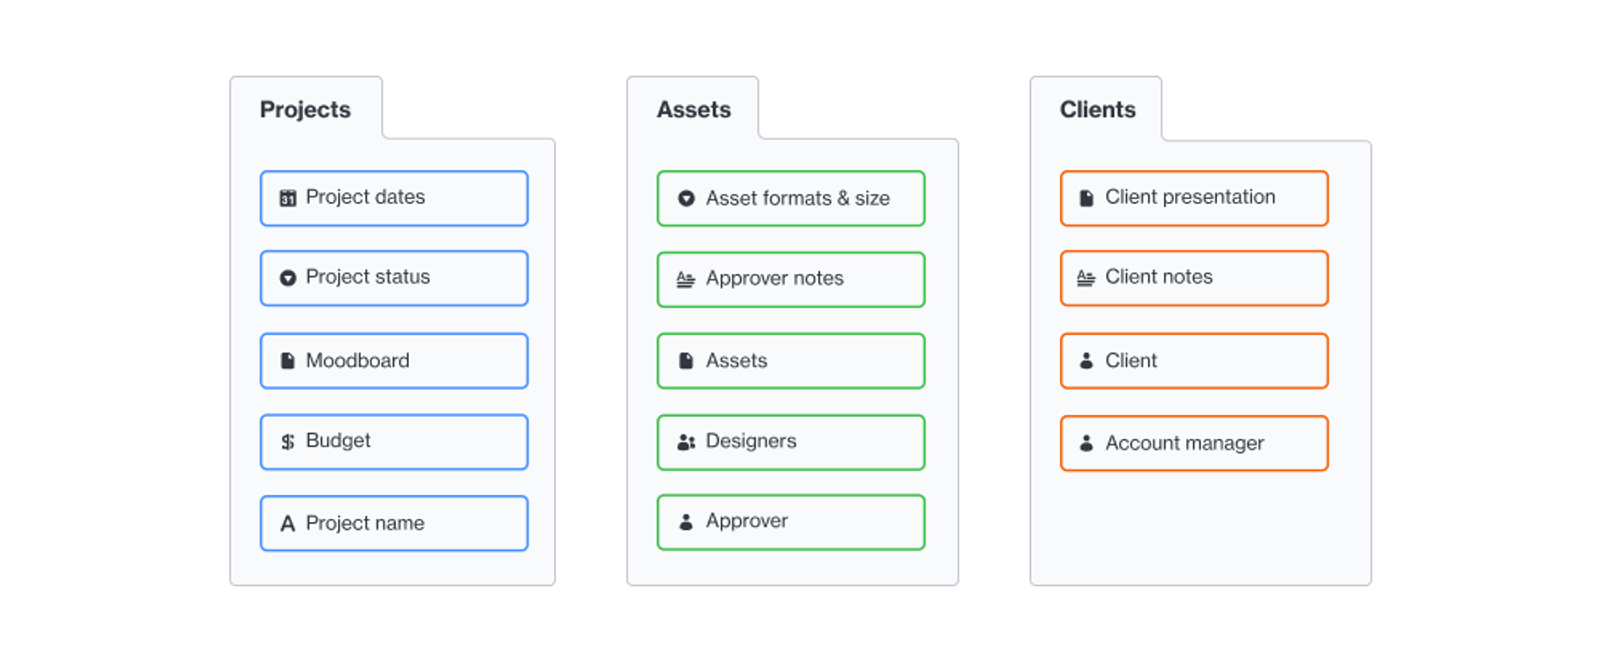Screen dimensions: 1600x661
Task: Click the dropdown icon beside Project status
Action: pyautogui.click(x=288, y=278)
